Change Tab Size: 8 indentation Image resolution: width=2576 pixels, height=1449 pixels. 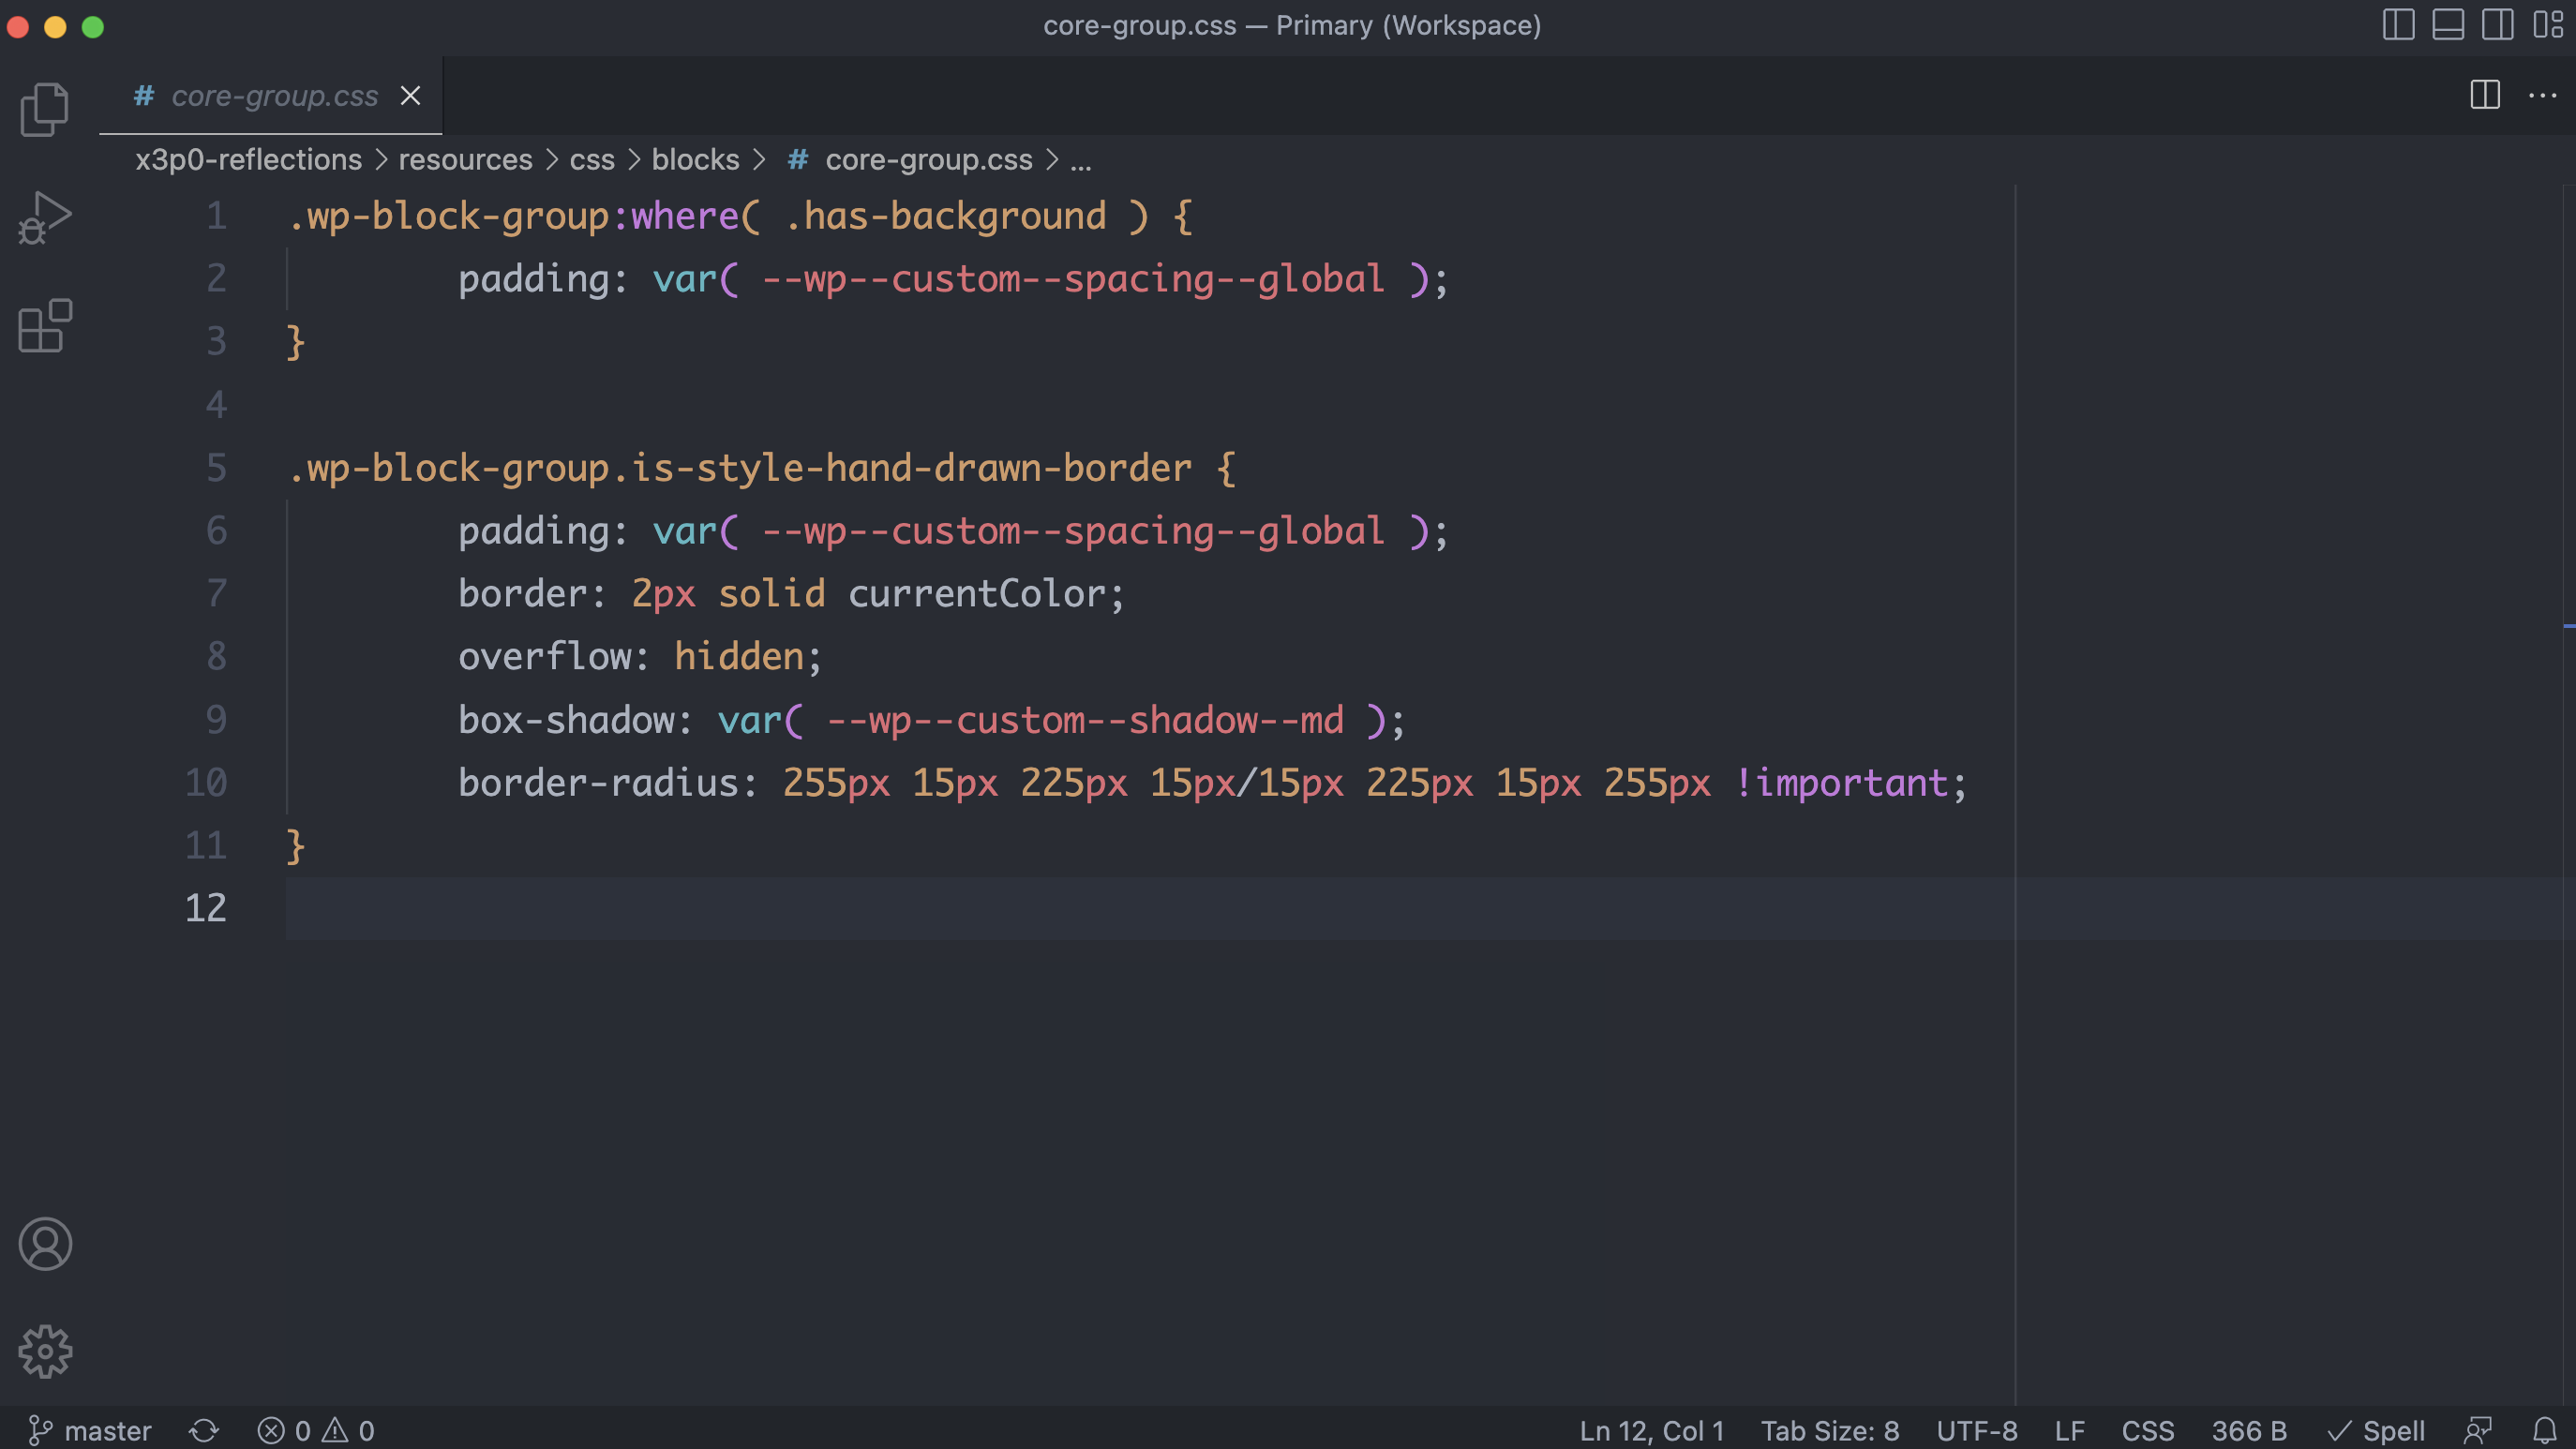(x=1830, y=1431)
